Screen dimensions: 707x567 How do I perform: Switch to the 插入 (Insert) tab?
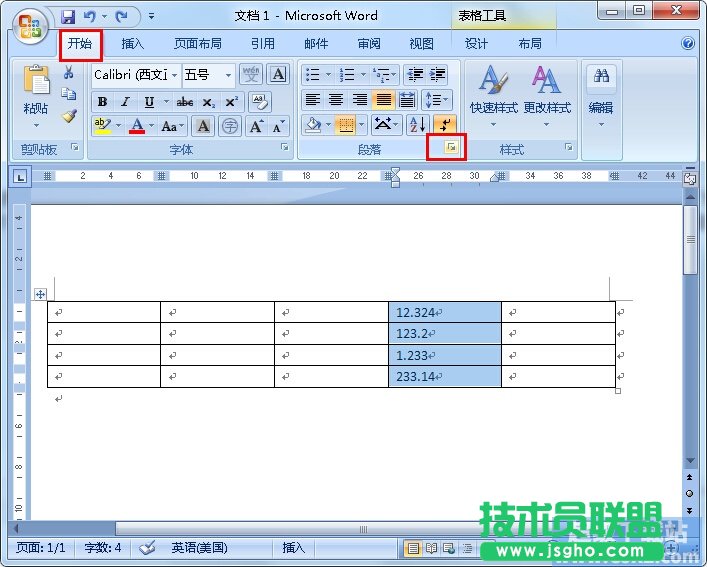point(133,44)
